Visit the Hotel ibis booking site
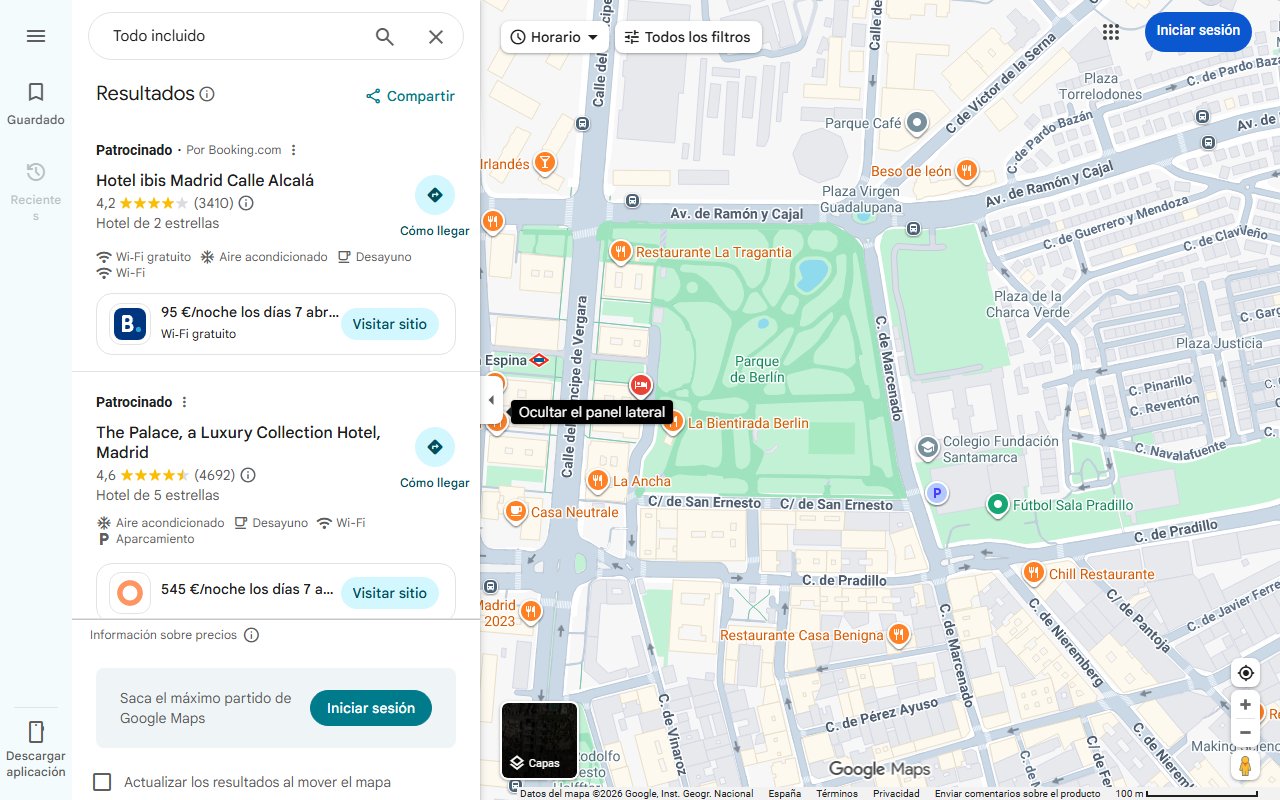Image resolution: width=1280 pixels, height=800 pixels. [390, 324]
